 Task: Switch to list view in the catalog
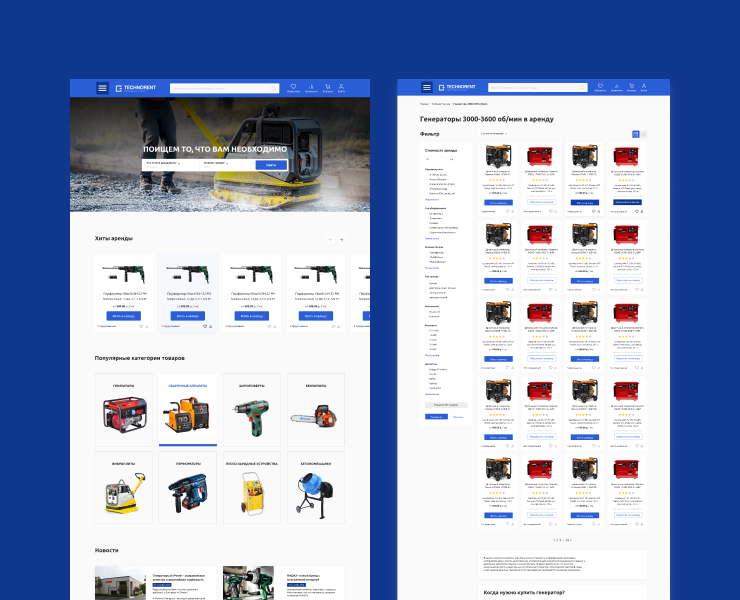click(x=643, y=133)
